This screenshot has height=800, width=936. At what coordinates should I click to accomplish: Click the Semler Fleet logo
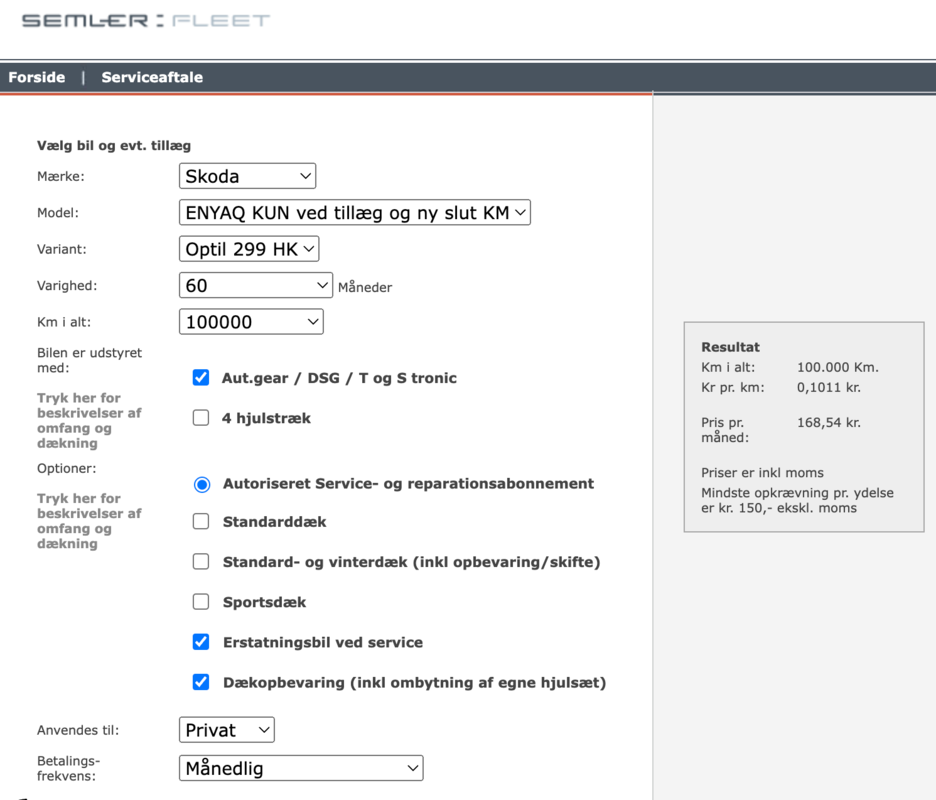point(146,20)
